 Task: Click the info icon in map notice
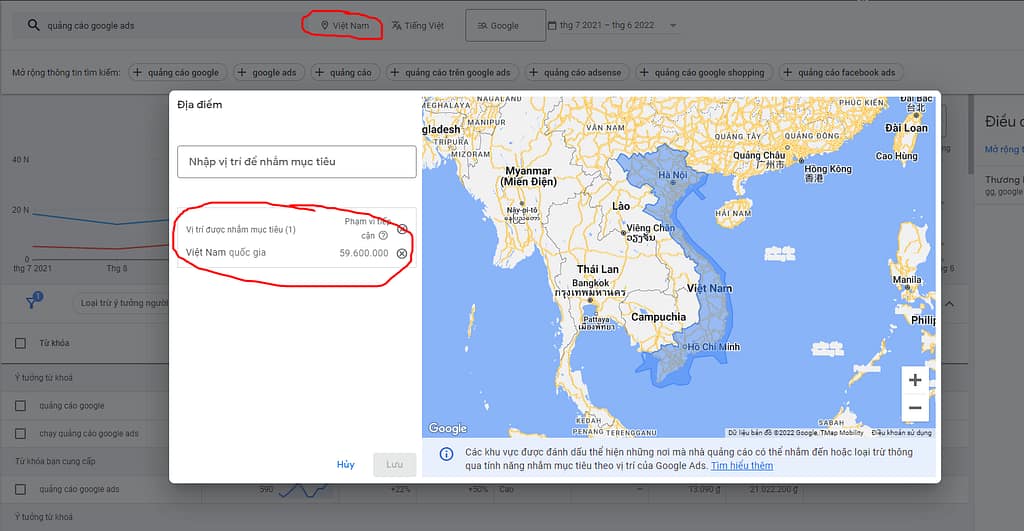(x=446, y=454)
